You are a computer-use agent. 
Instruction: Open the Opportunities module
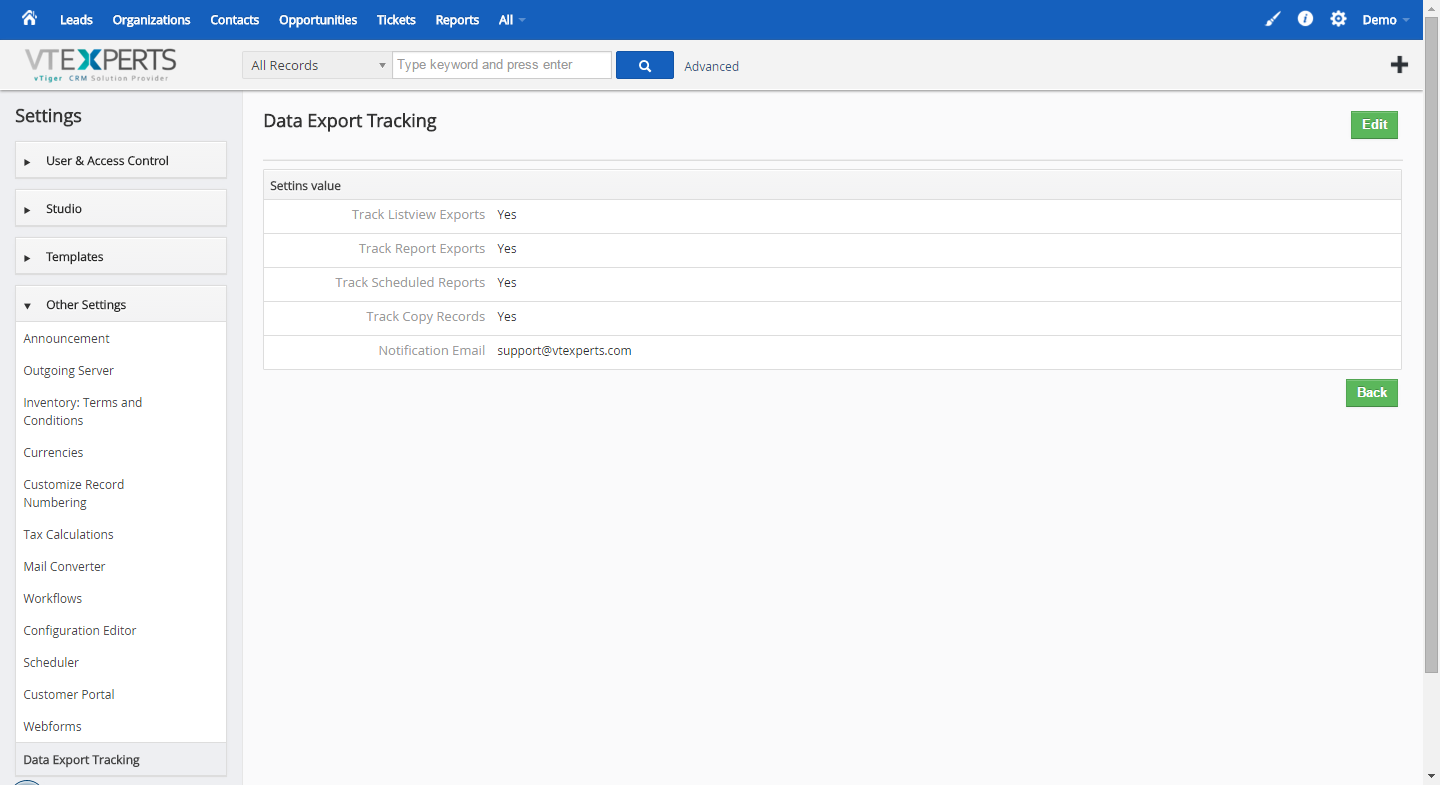318,20
